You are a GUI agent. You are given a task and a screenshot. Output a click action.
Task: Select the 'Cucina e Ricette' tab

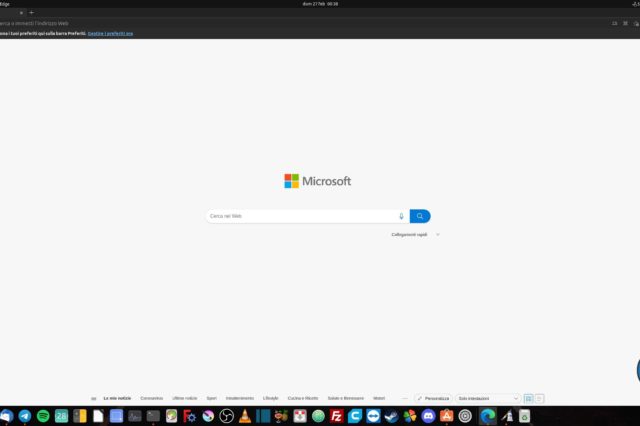click(x=303, y=398)
